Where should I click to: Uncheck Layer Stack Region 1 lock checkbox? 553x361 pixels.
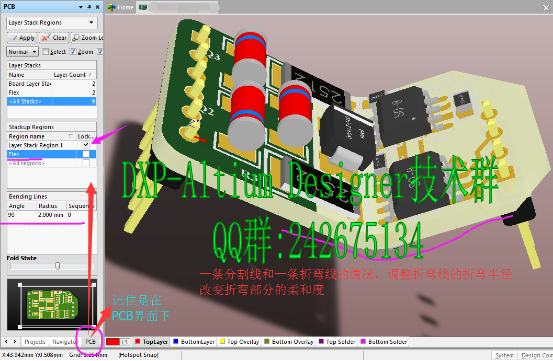(86, 145)
